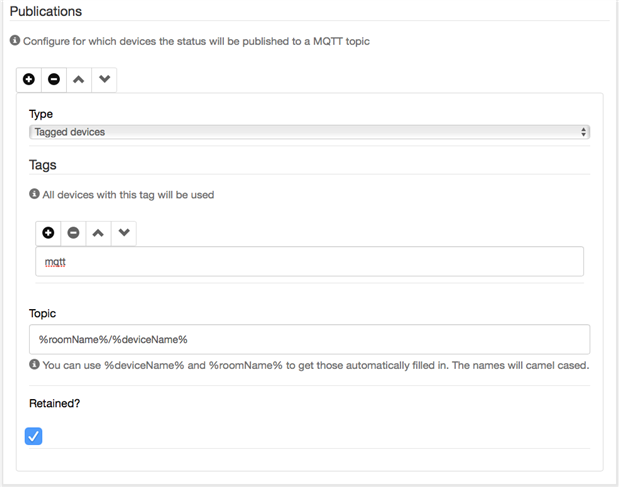The image size is (619, 487).
Task: Uncheck the Retained? checkbox
Action: 34,436
